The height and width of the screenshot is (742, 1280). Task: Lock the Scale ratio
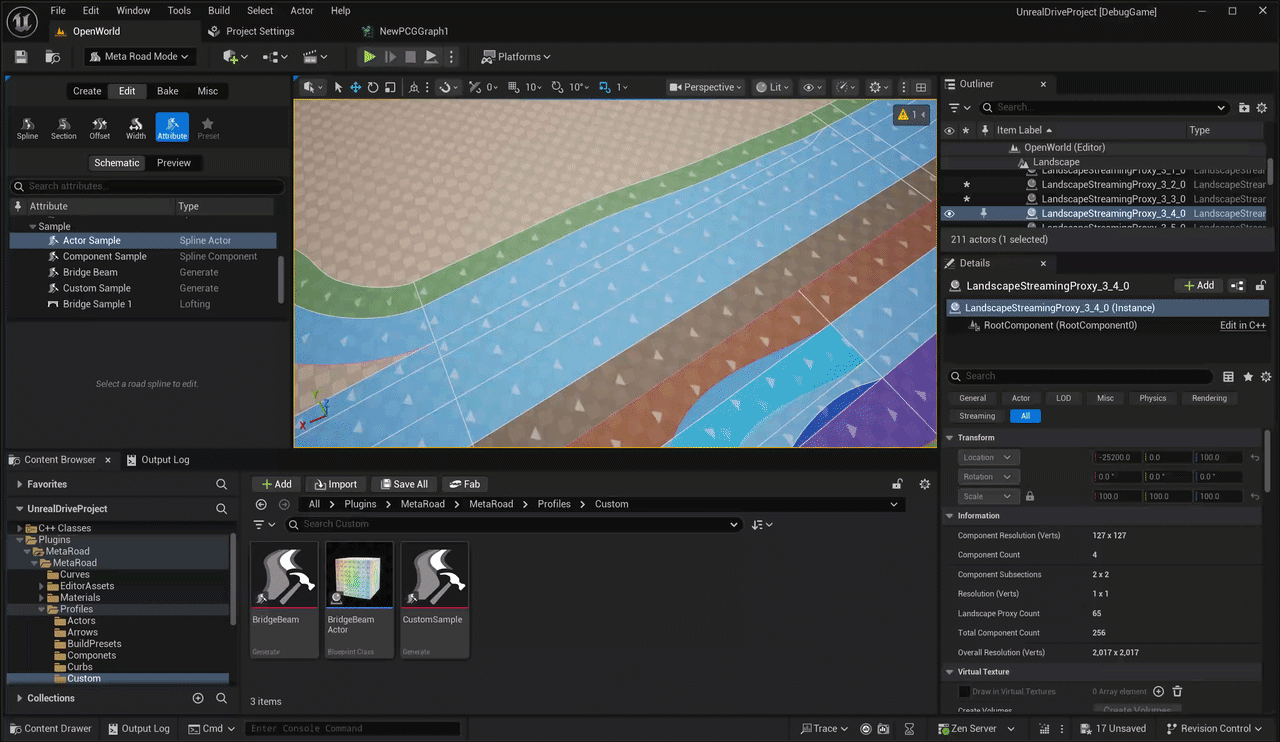click(x=1030, y=496)
